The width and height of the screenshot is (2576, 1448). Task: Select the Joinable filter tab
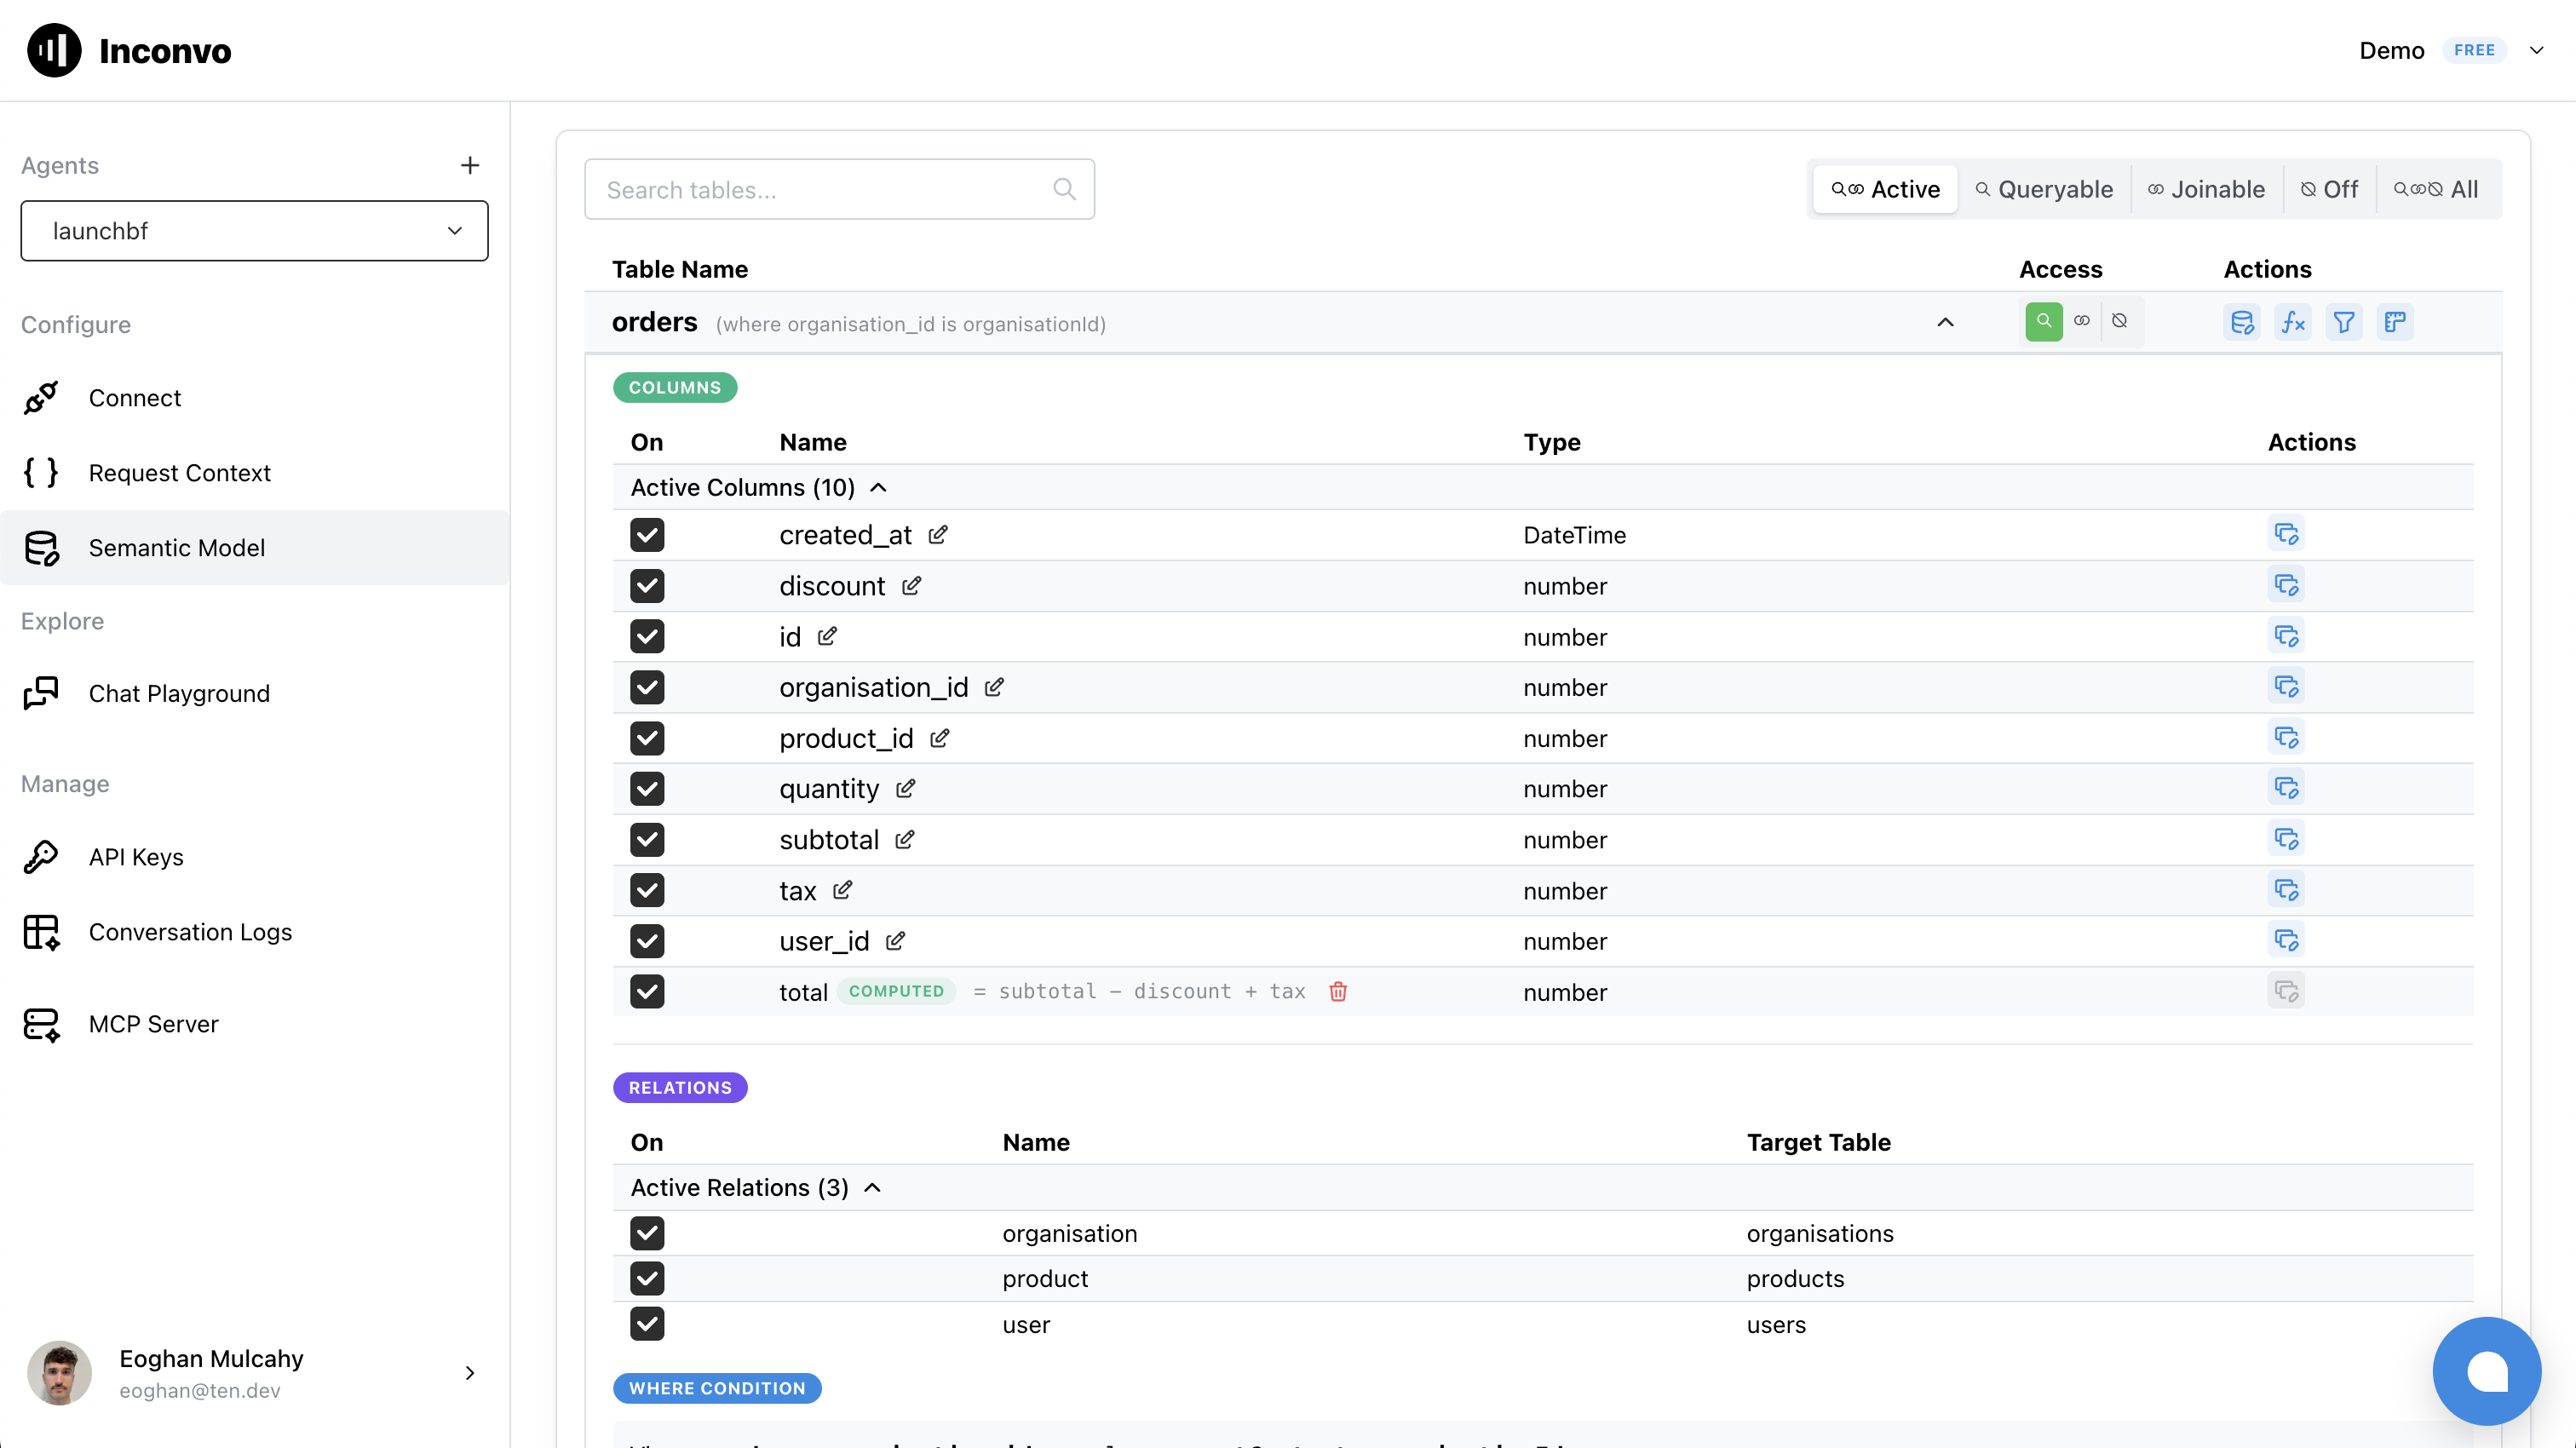click(x=2206, y=189)
